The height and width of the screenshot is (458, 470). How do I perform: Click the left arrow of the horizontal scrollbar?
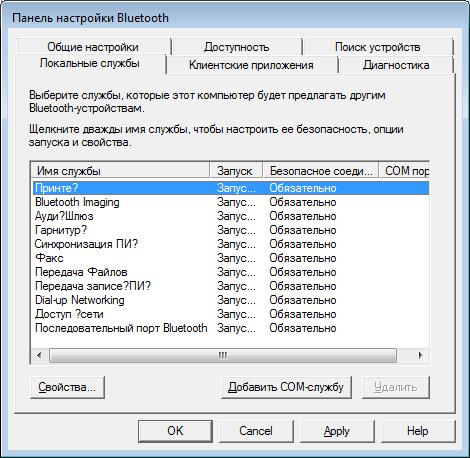pyautogui.click(x=39, y=355)
